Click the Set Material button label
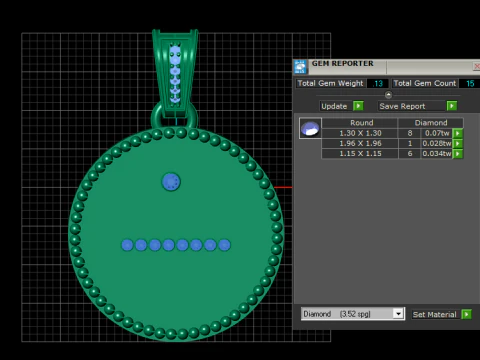The height and width of the screenshot is (360, 480). [x=434, y=314]
